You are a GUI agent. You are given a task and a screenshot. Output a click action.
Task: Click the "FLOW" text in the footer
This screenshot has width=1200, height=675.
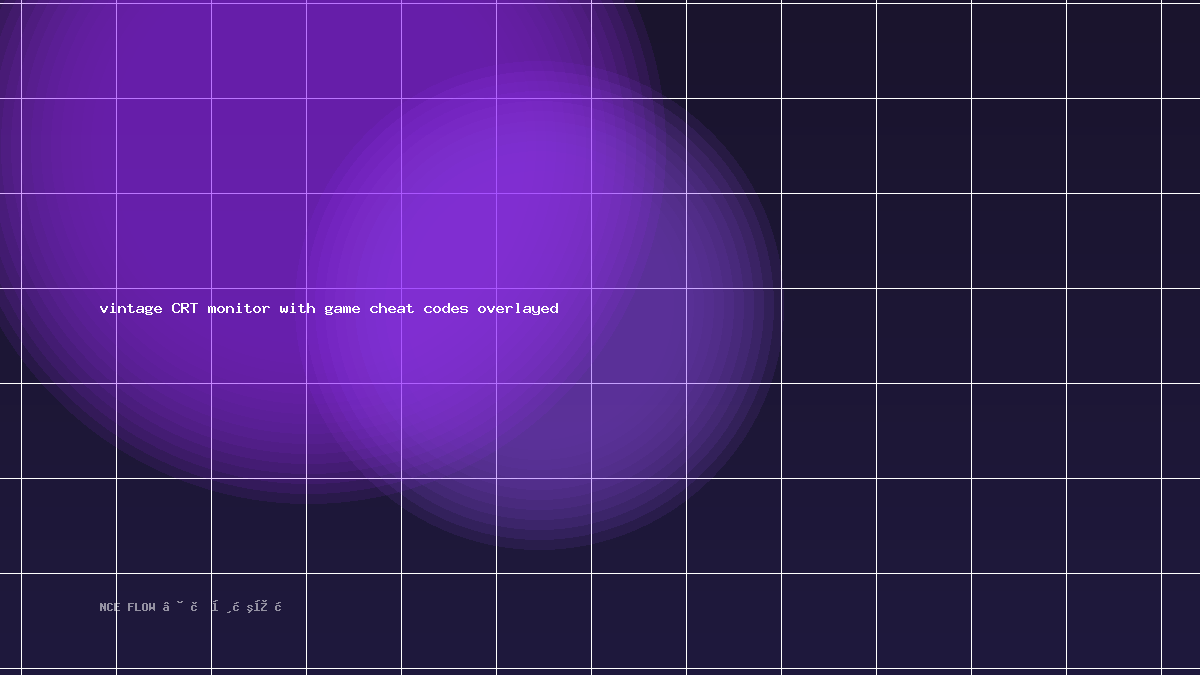coord(141,607)
